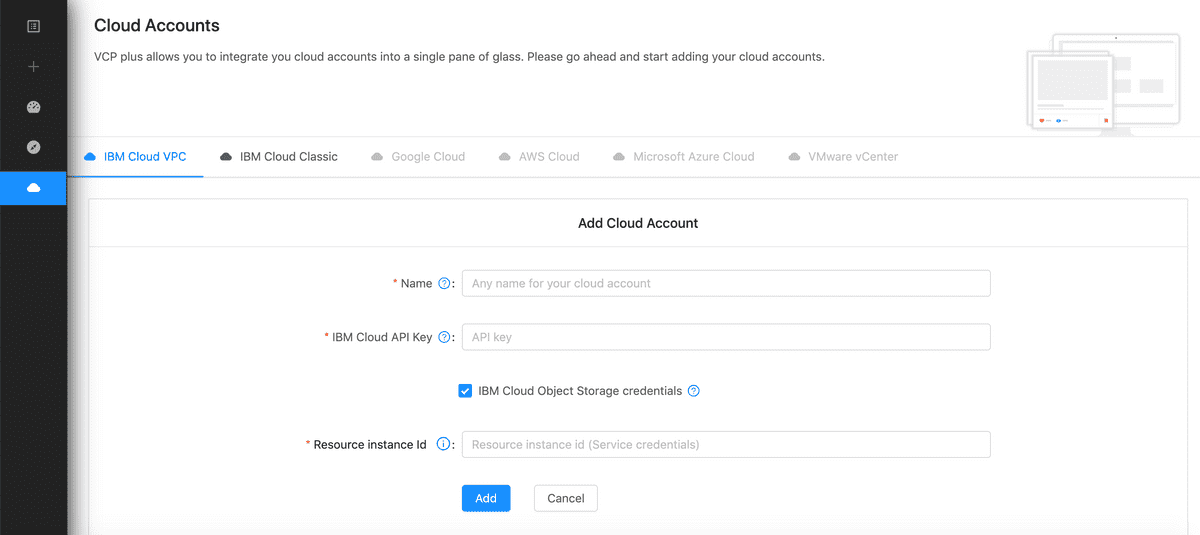Screen dimensions: 1200x535
Task: Click the plus icon in sidebar
Action: click(x=33, y=67)
